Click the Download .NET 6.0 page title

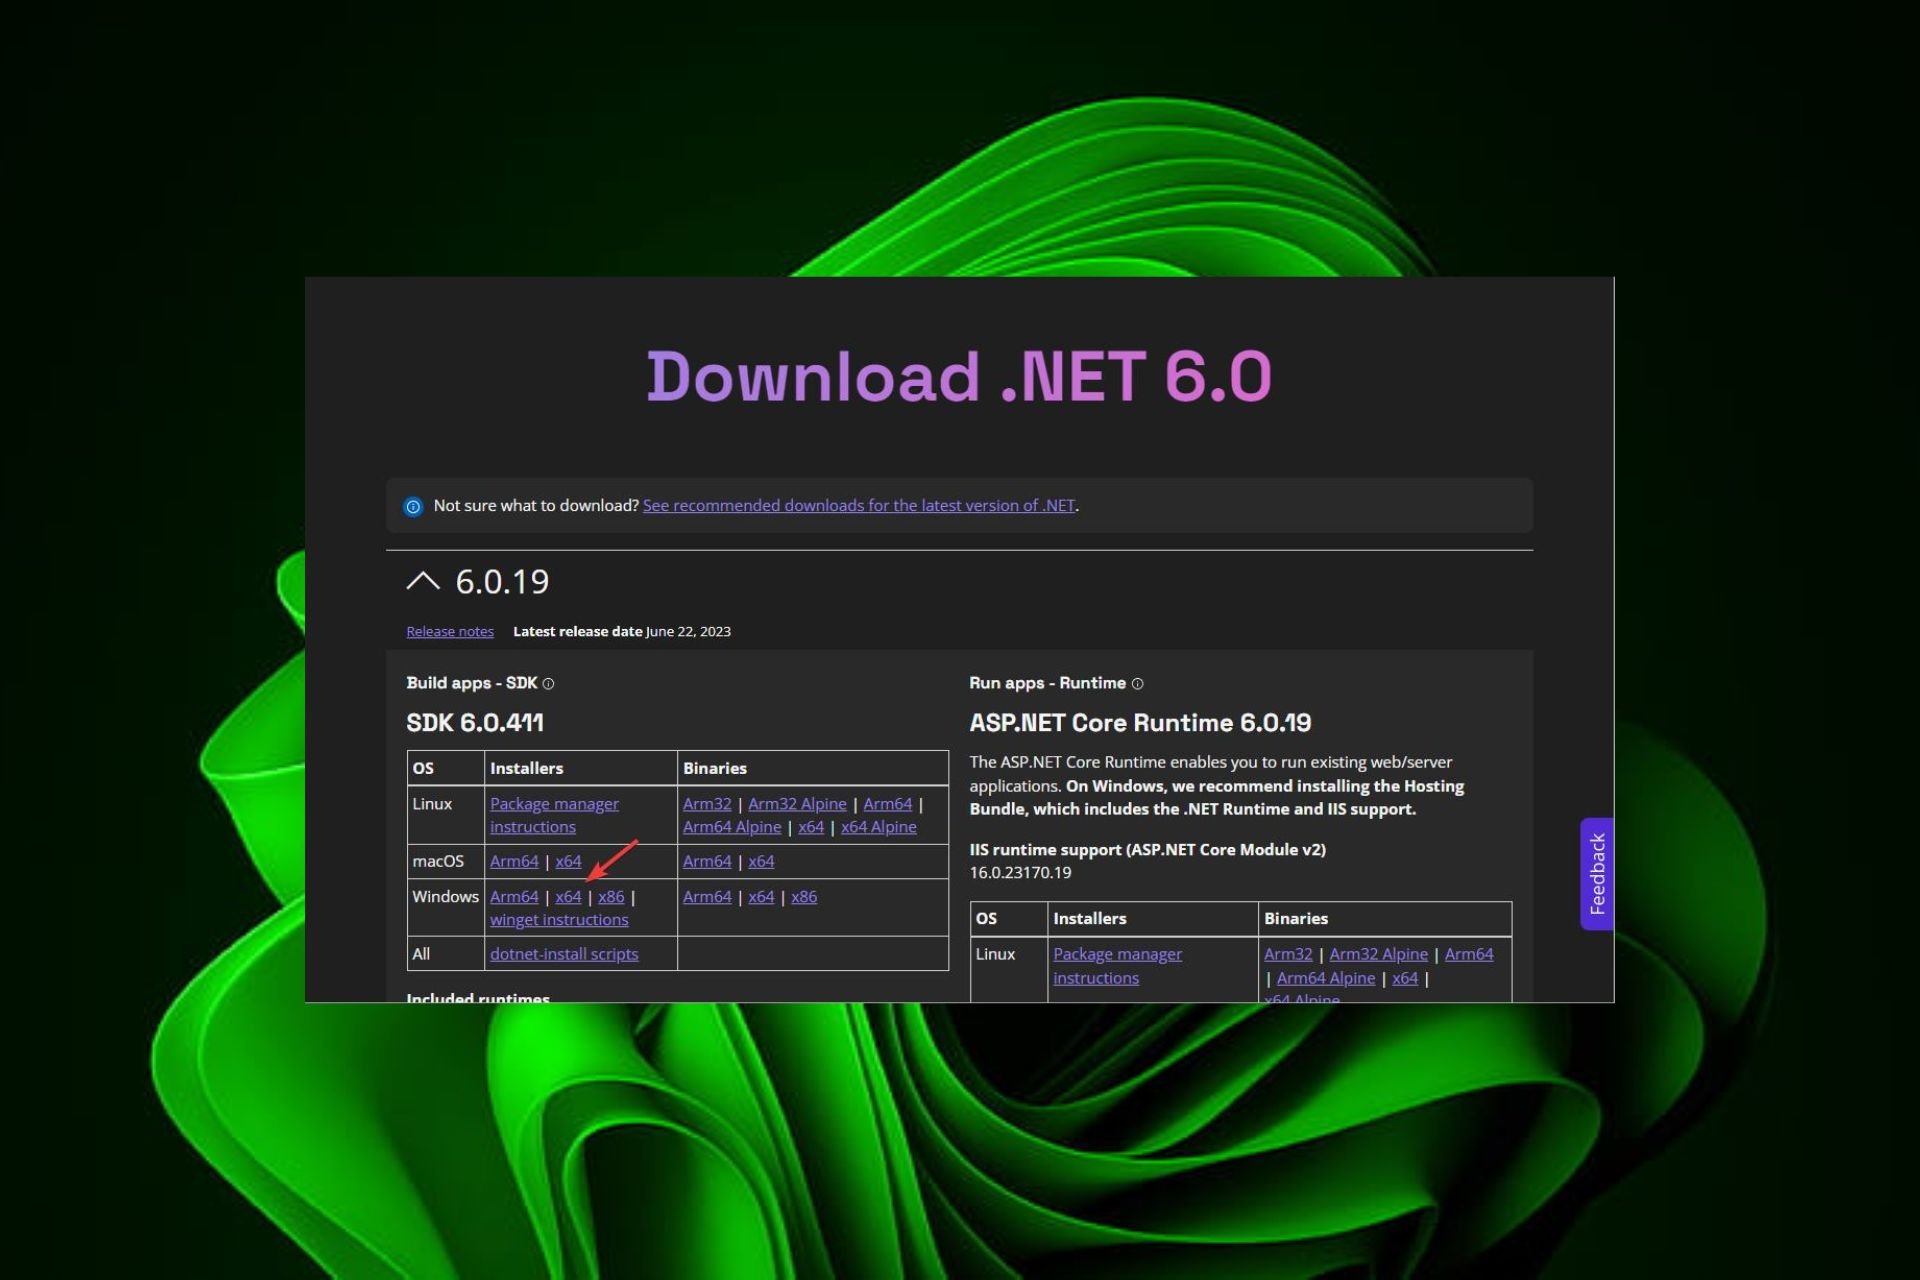(959, 377)
